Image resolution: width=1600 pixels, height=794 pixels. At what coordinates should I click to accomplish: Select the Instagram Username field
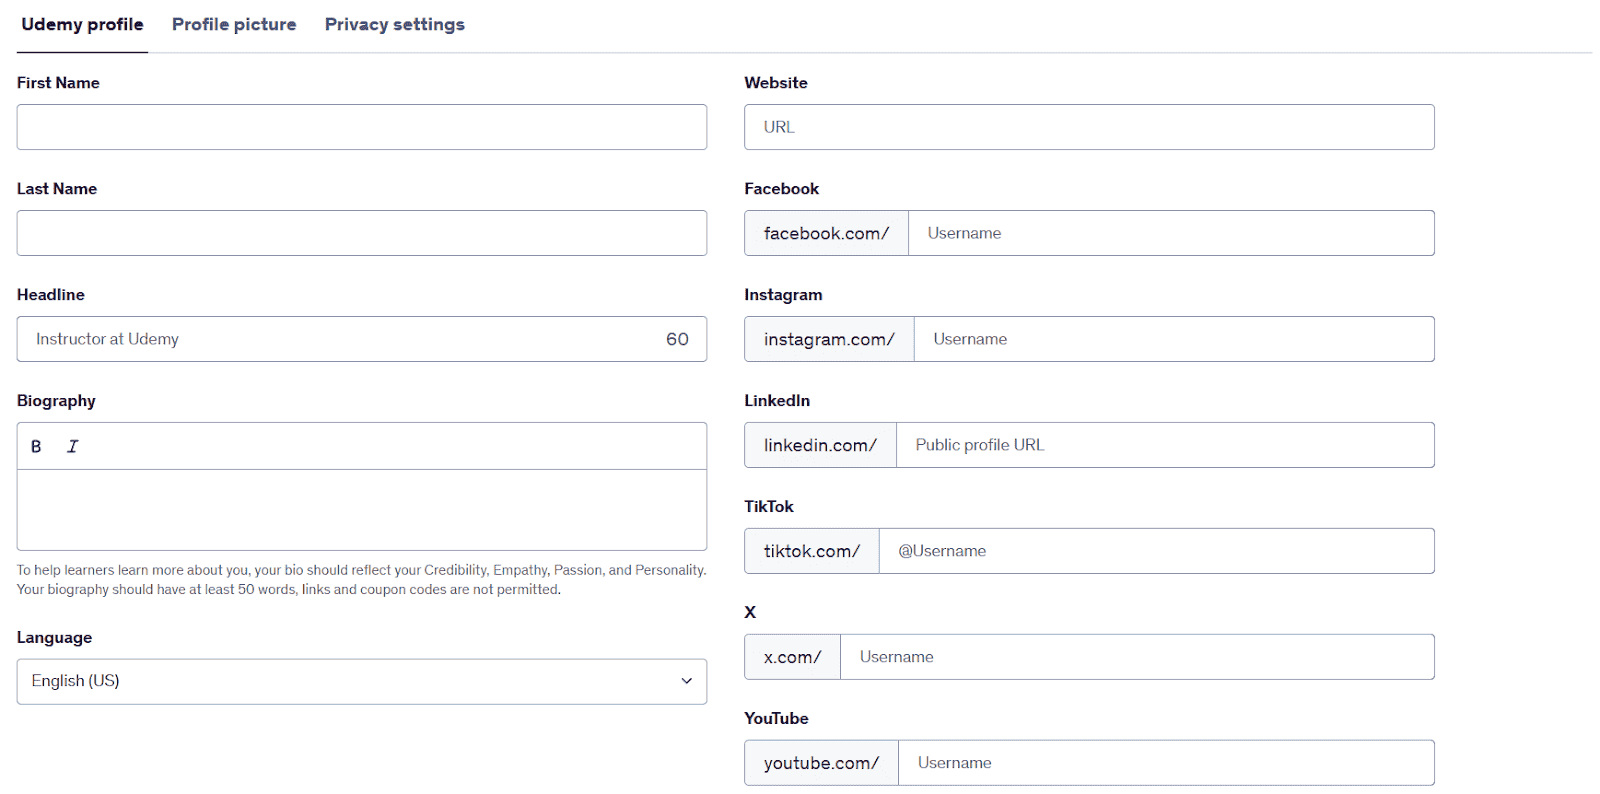(x=1173, y=339)
